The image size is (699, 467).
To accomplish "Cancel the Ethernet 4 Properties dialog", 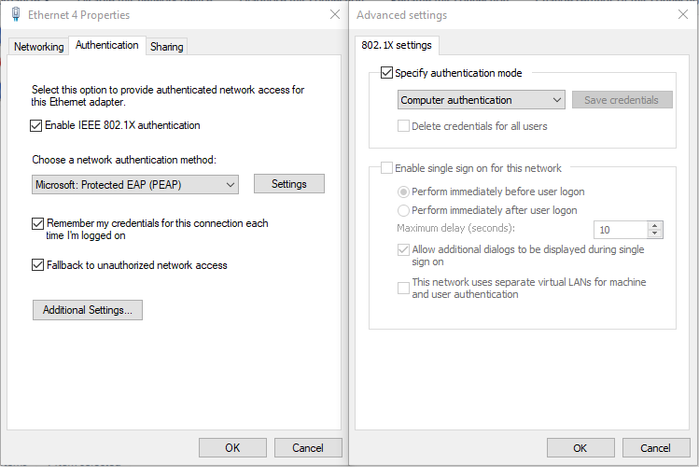I will (308, 448).
